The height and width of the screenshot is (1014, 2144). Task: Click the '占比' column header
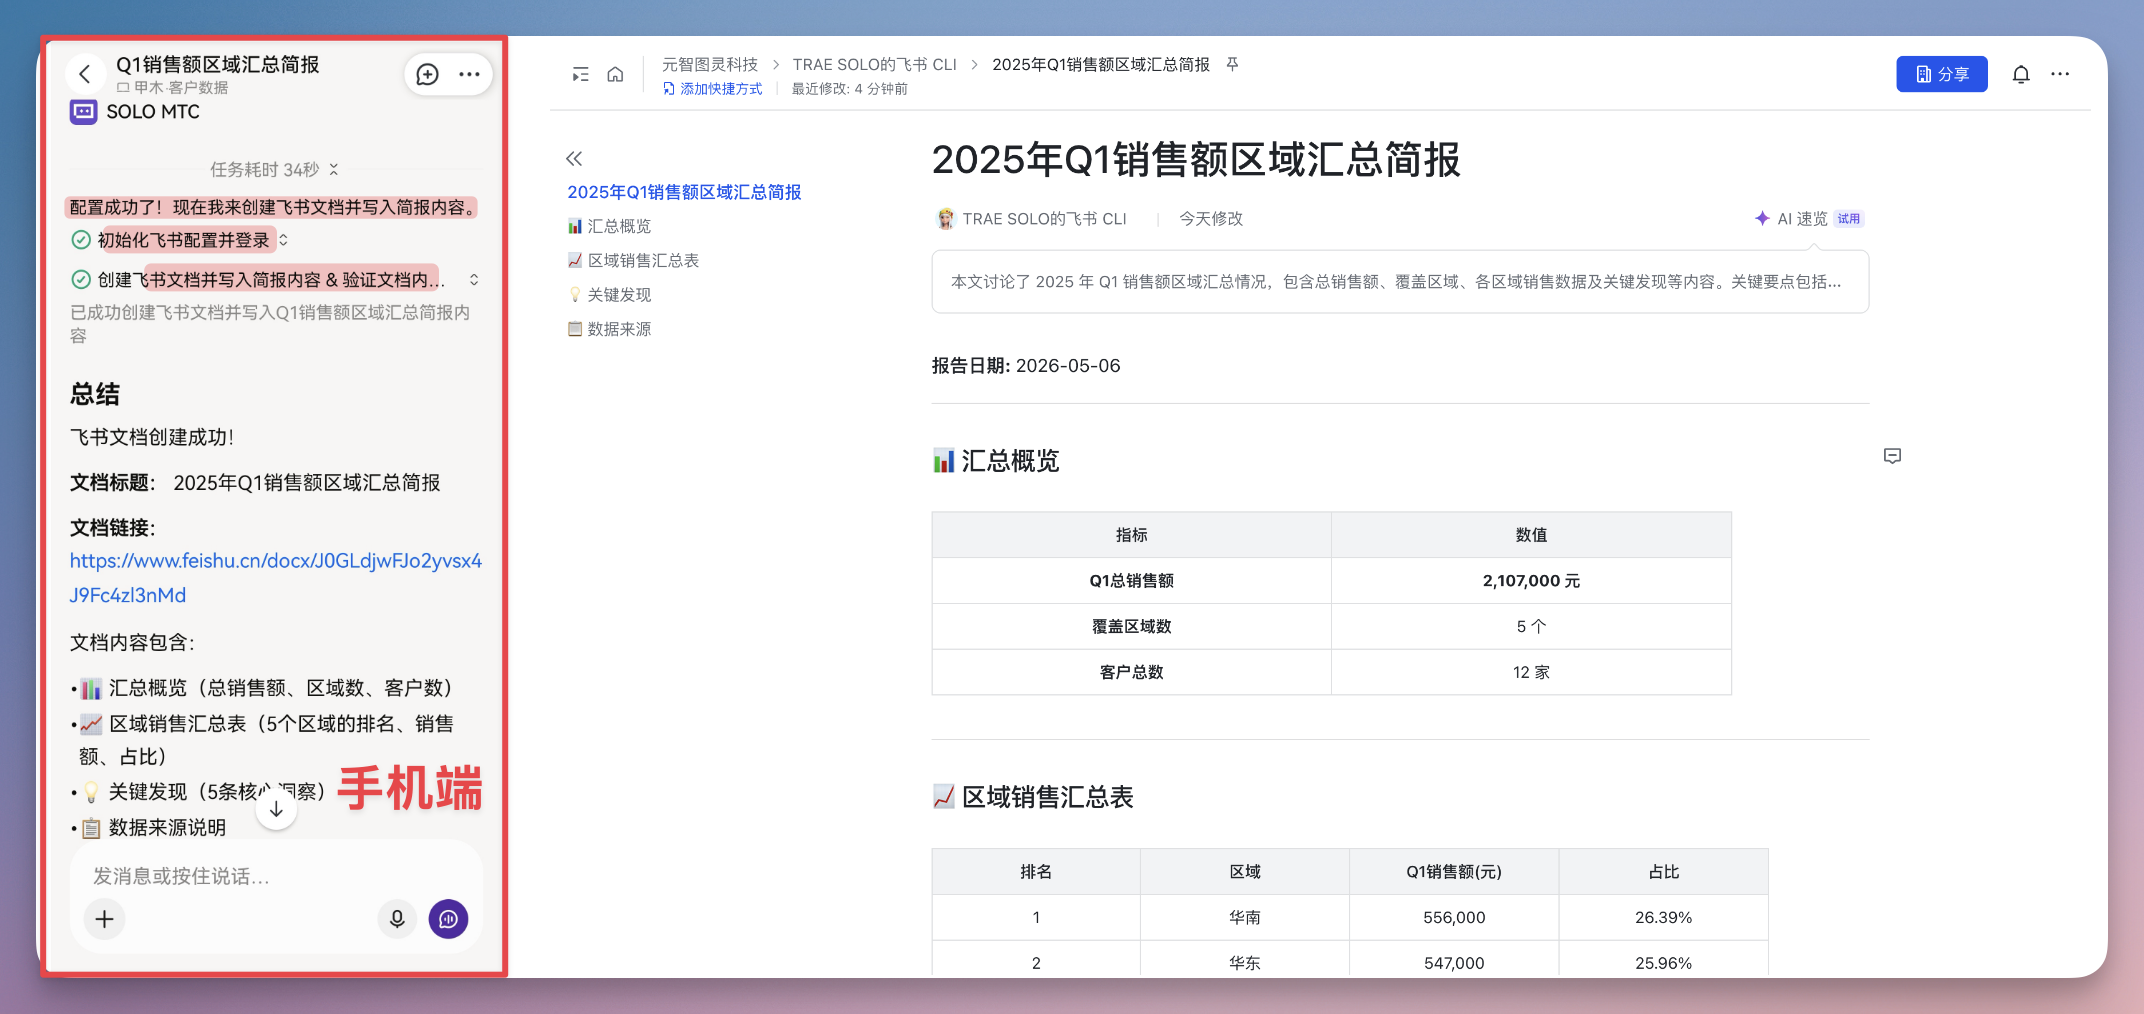1664,872
